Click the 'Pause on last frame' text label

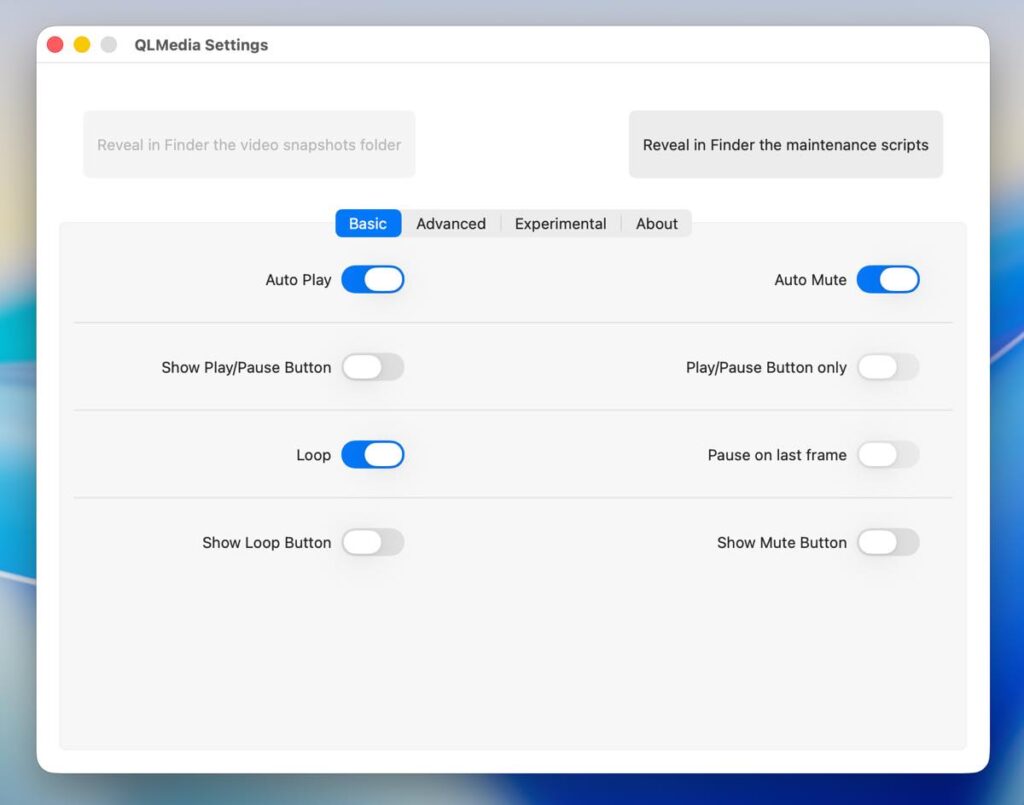click(777, 455)
